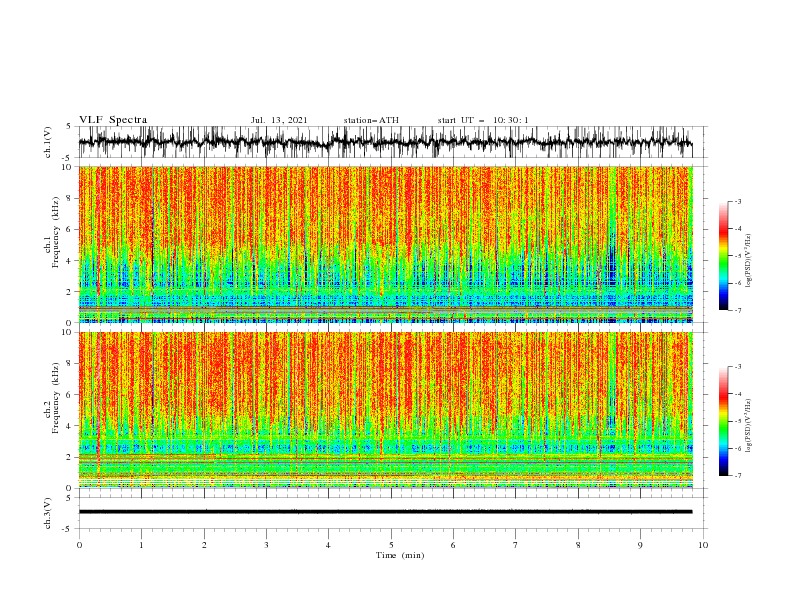Select the date text "Jul. 13, 2021"

point(279,120)
